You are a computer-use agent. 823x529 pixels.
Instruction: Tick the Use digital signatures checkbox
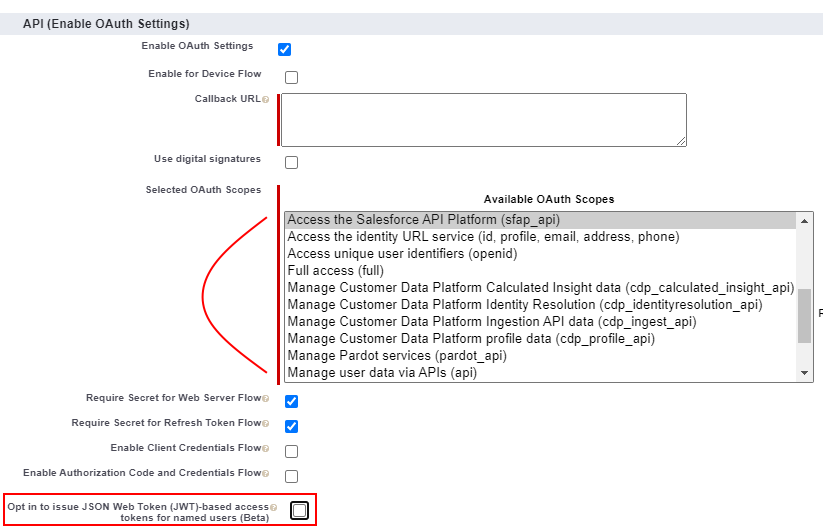pos(291,163)
